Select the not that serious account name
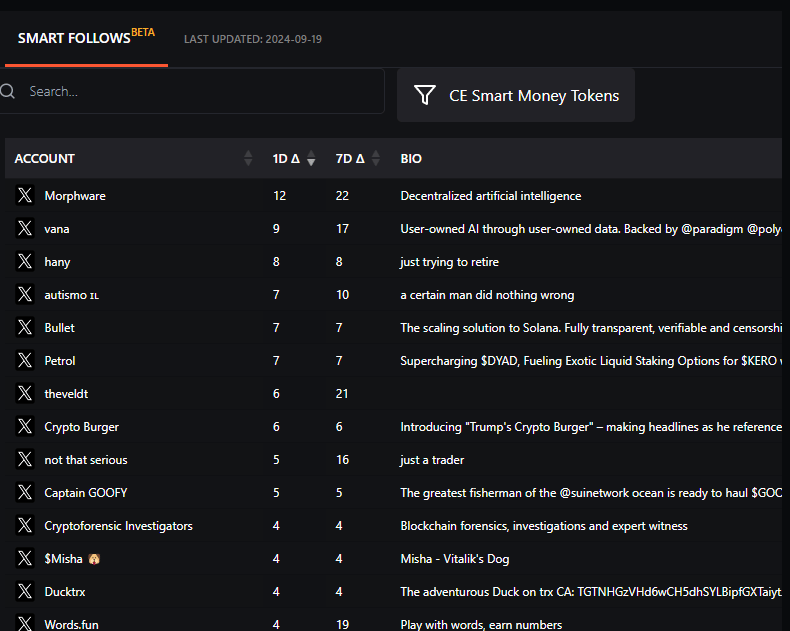This screenshot has width=790, height=631. pyautogui.click(x=86, y=460)
